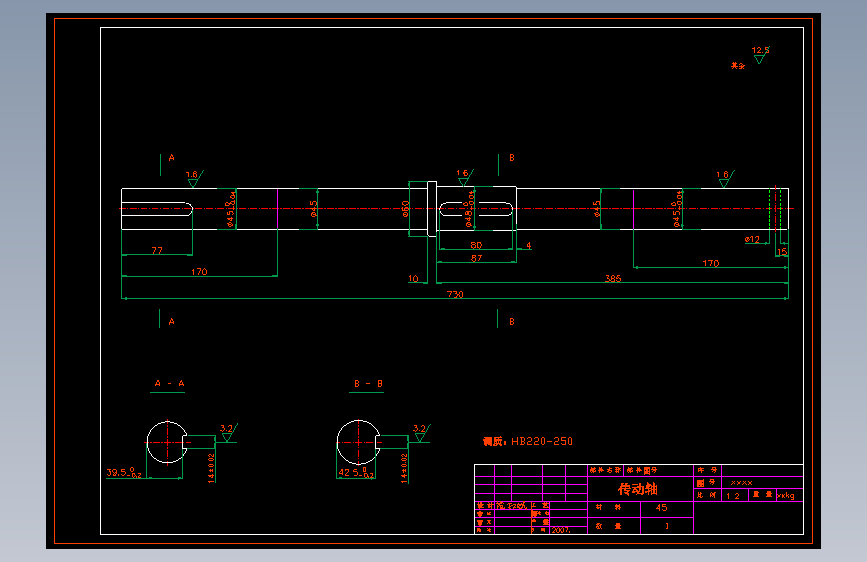Viewport: 867px width, 562px height.
Task: Select the 385 dimension text
Action: (613, 278)
